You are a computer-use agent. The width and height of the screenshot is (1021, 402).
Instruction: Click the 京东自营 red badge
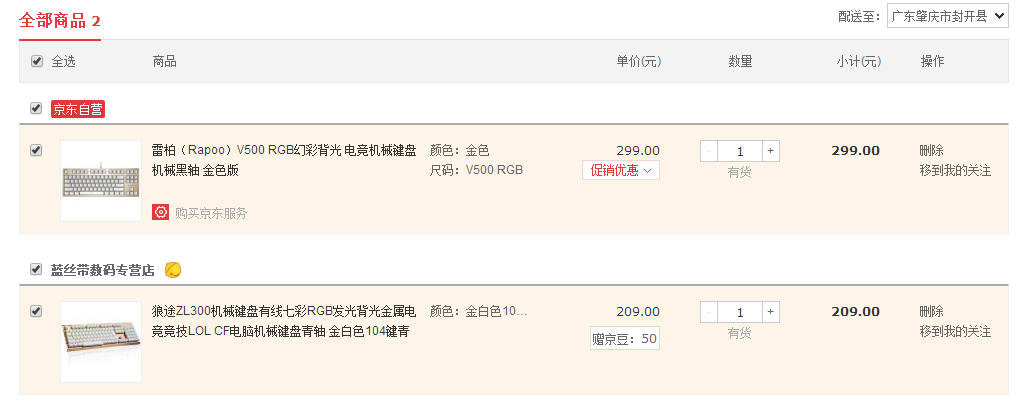[x=78, y=109]
